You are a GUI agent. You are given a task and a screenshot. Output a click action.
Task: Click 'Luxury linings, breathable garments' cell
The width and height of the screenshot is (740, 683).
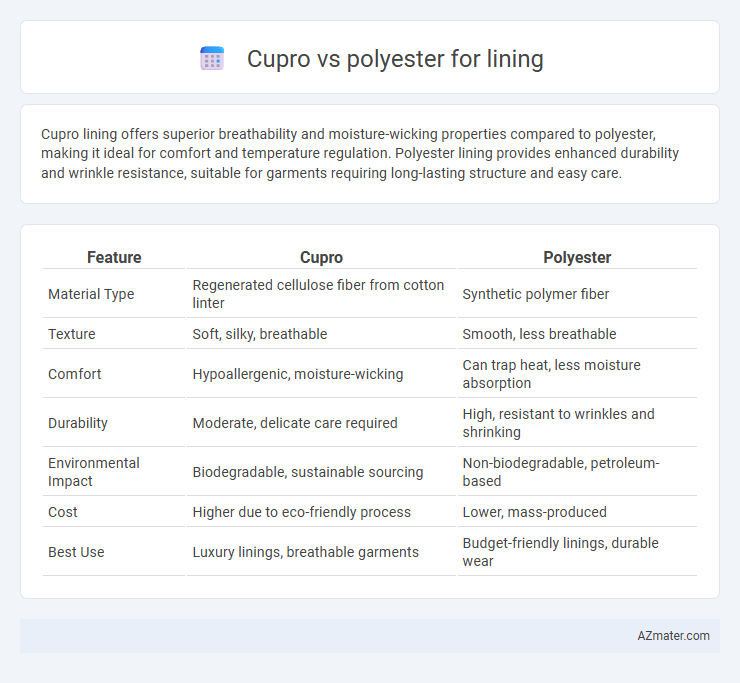point(321,552)
